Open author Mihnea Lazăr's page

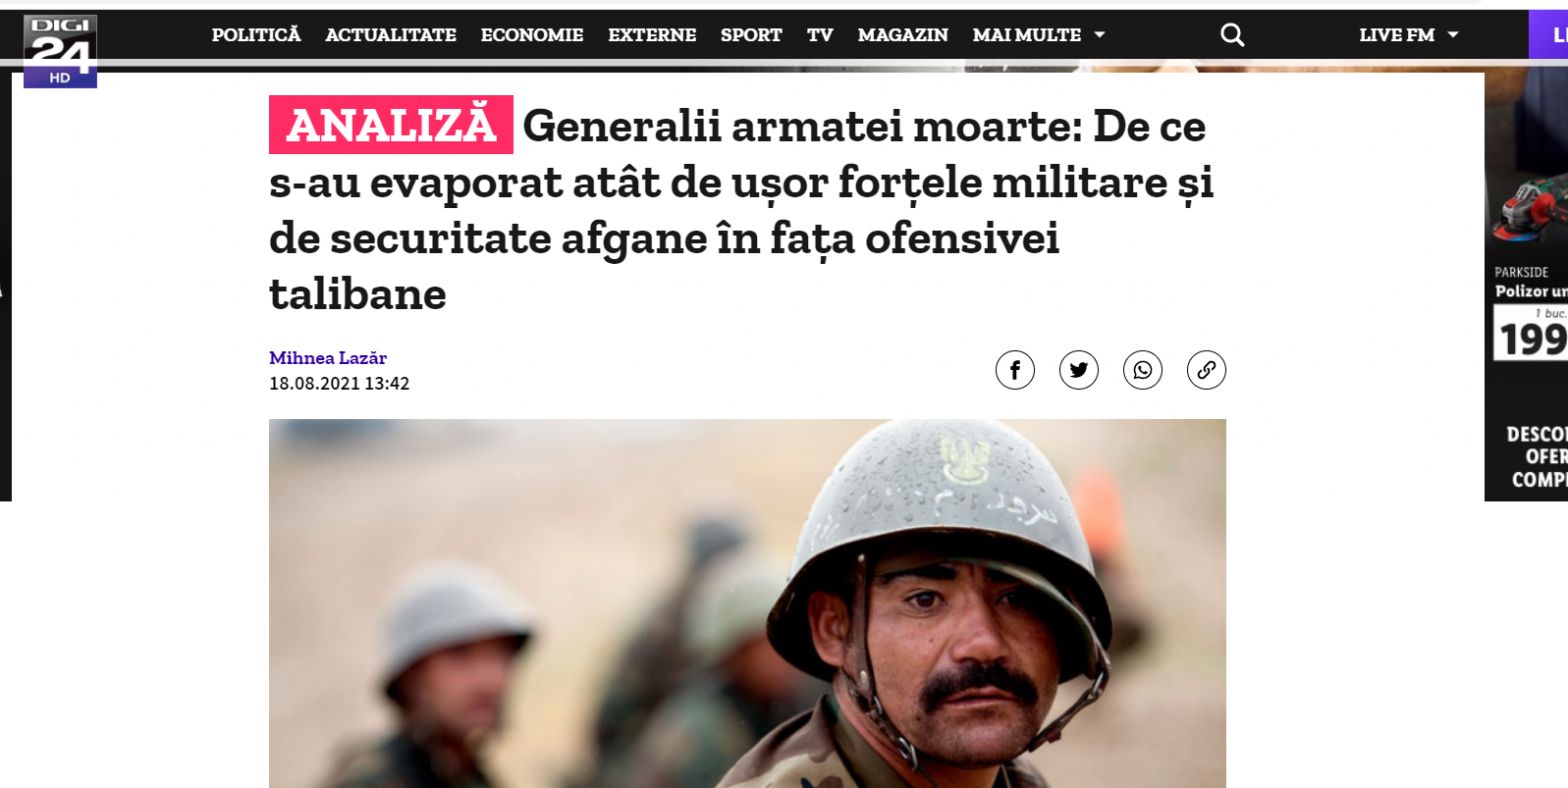(x=328, y=358)
